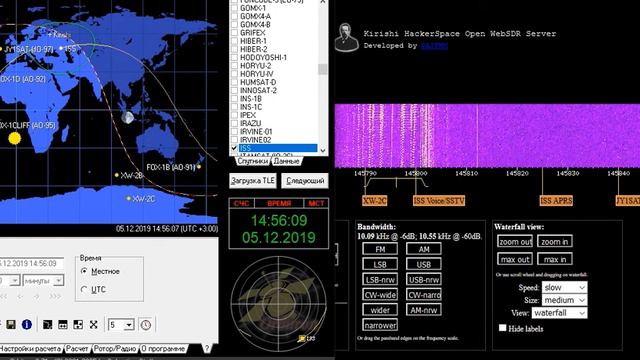Click the portrait logo of WebSDR
Image resolution: width=640 pixels, height=360 pixels.
346,38
